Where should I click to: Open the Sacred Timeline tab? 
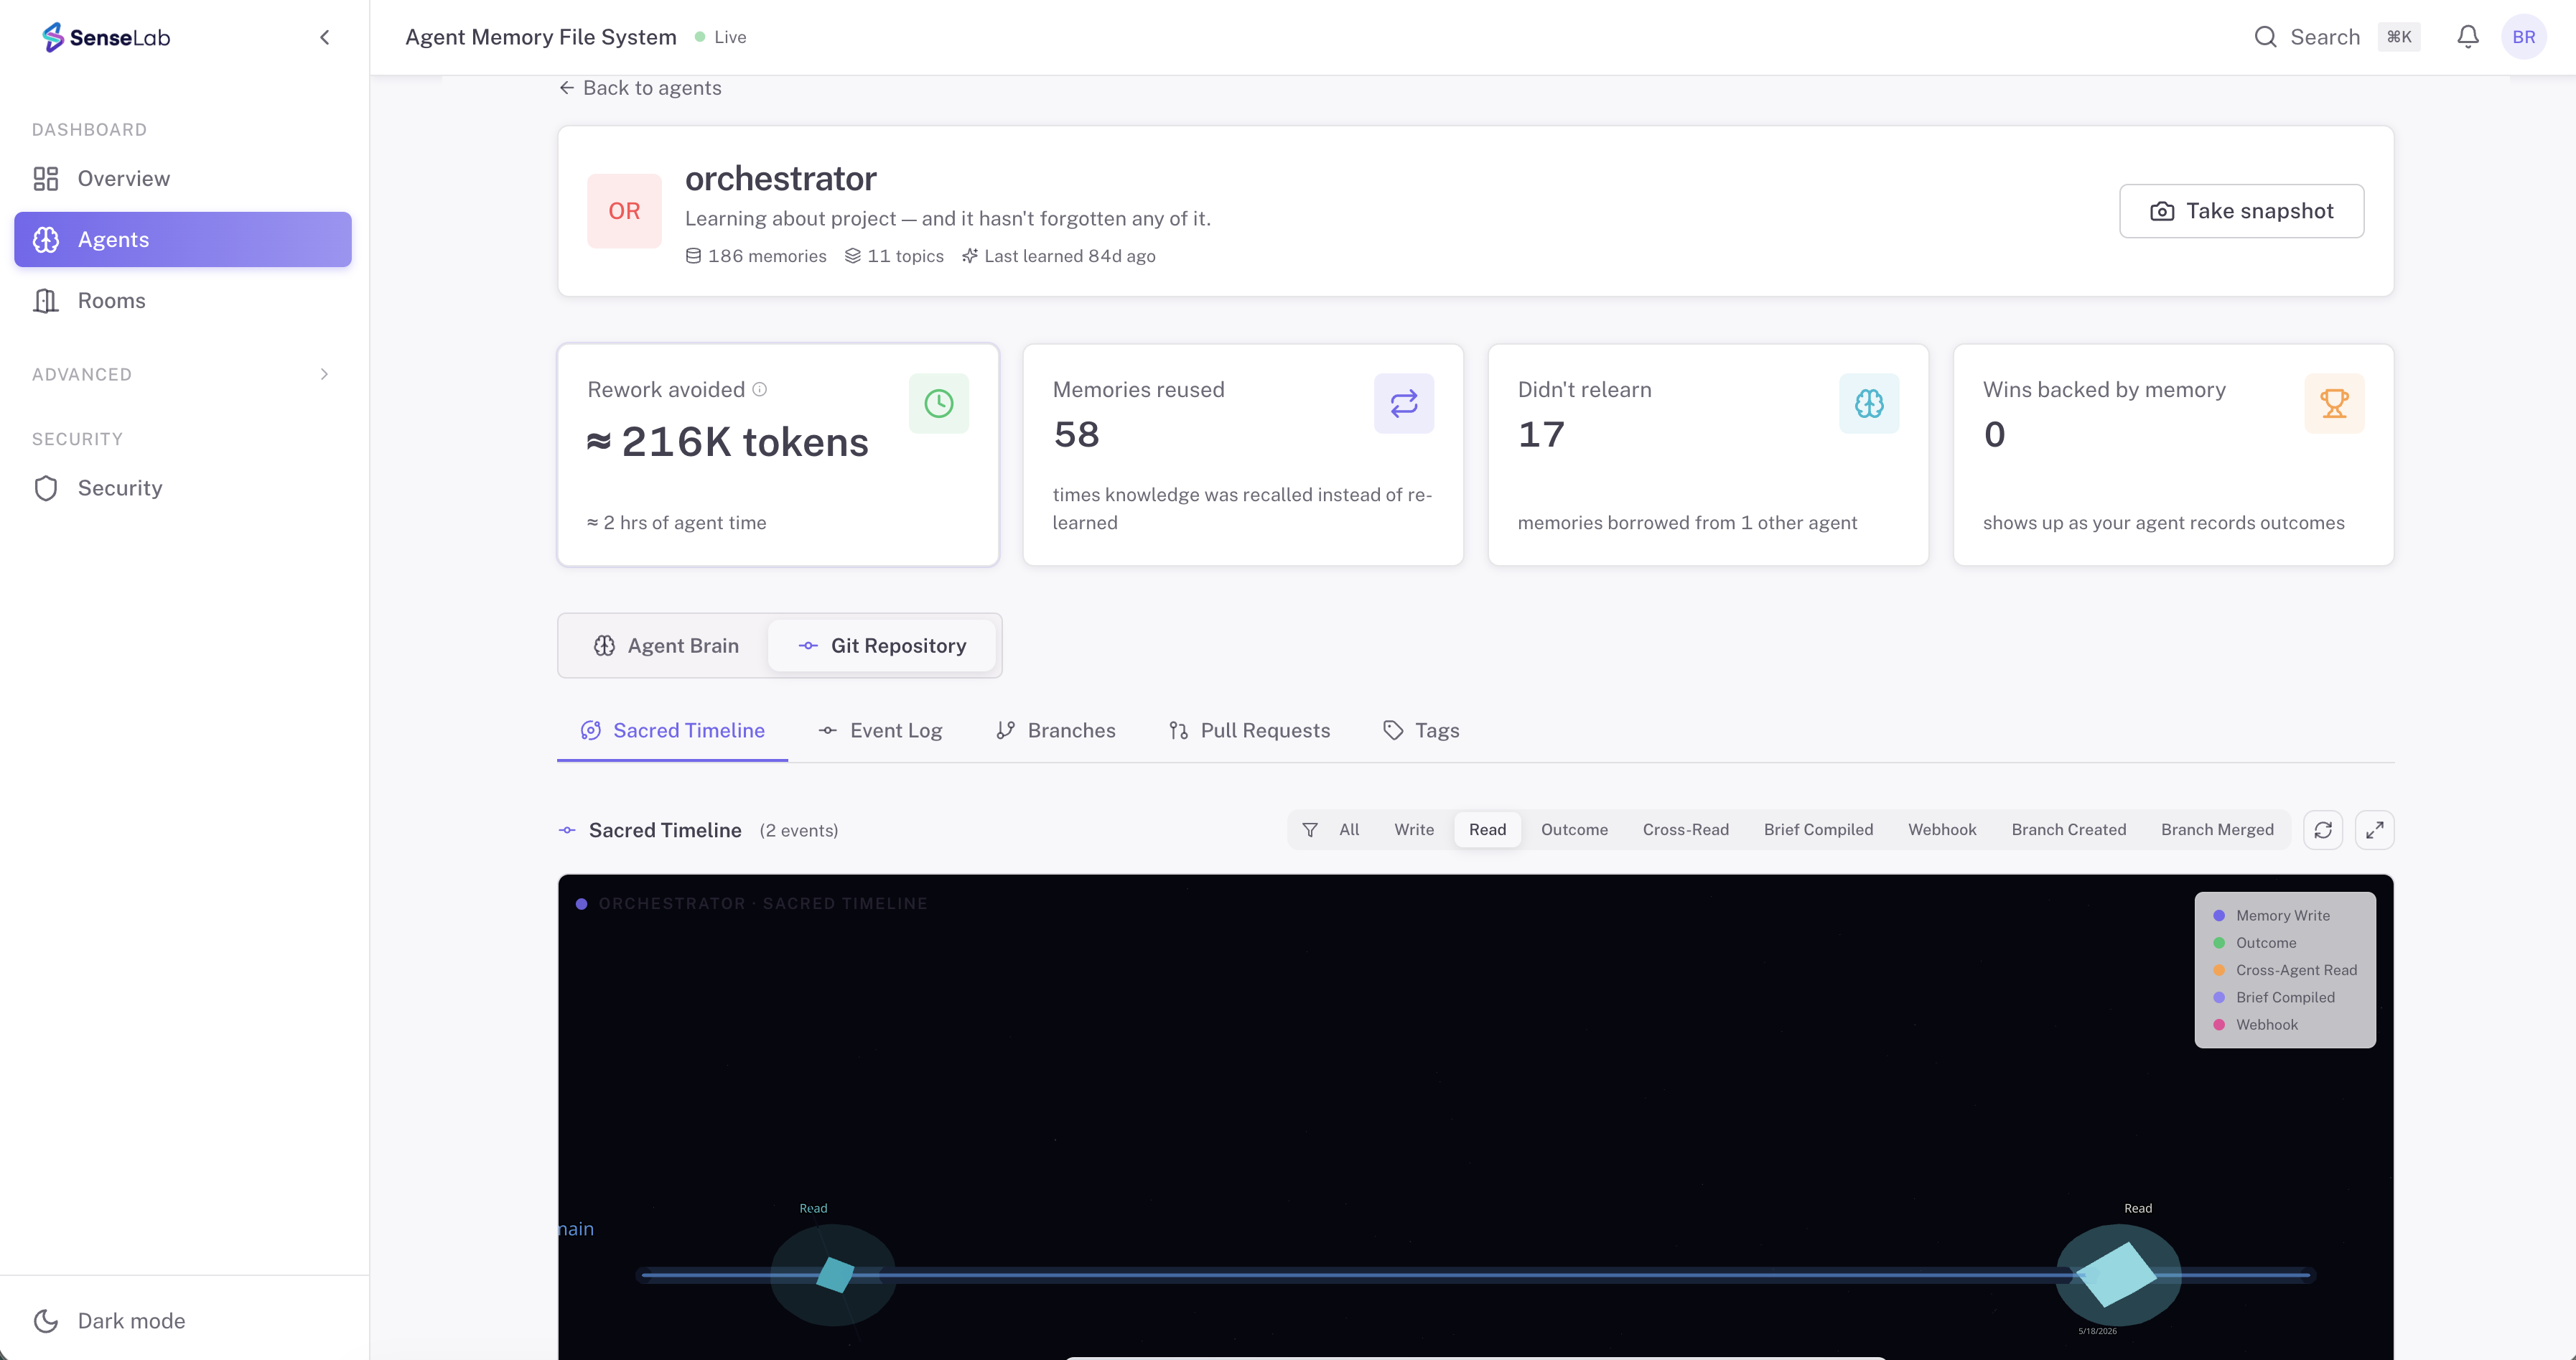click(672, 730)
